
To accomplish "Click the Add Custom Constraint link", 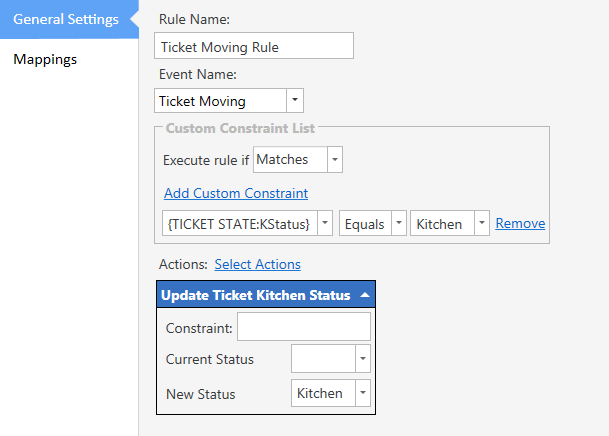I will (x=235, y=193).
